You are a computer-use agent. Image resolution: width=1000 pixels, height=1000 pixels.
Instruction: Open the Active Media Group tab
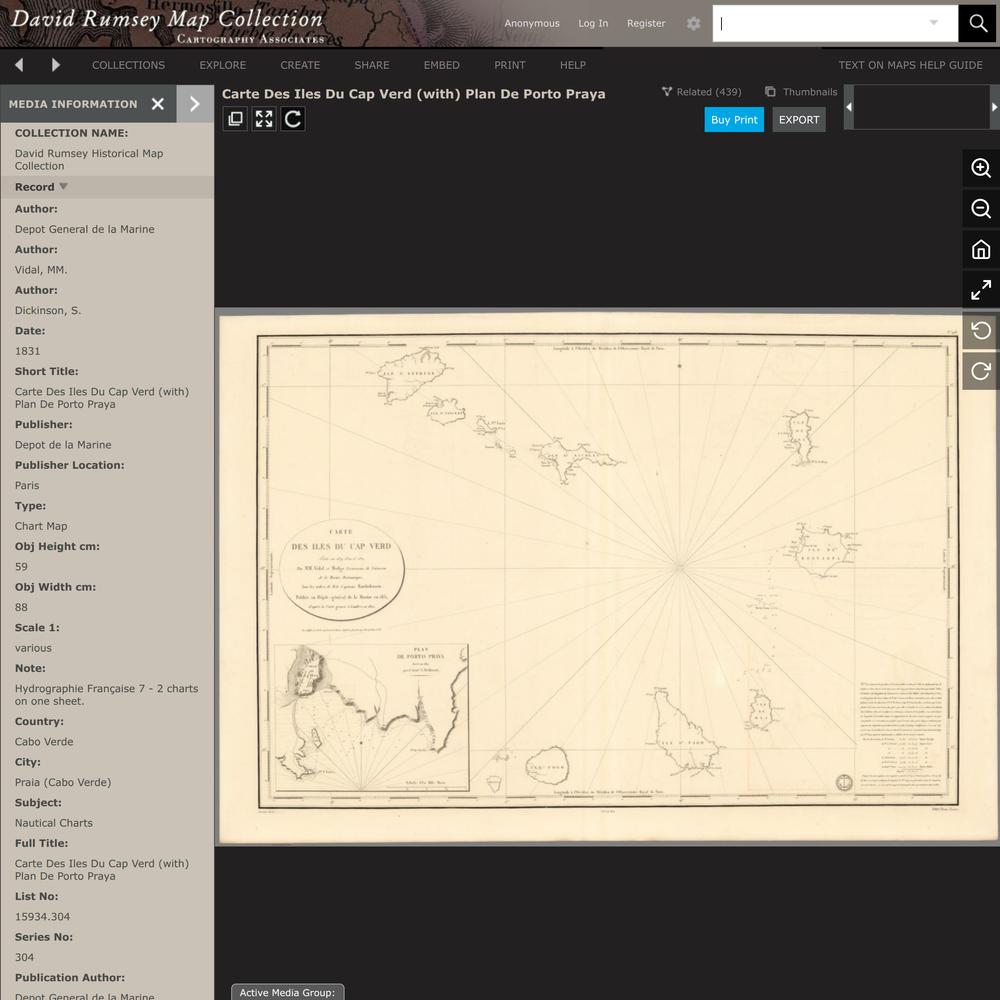click(287, 992)
